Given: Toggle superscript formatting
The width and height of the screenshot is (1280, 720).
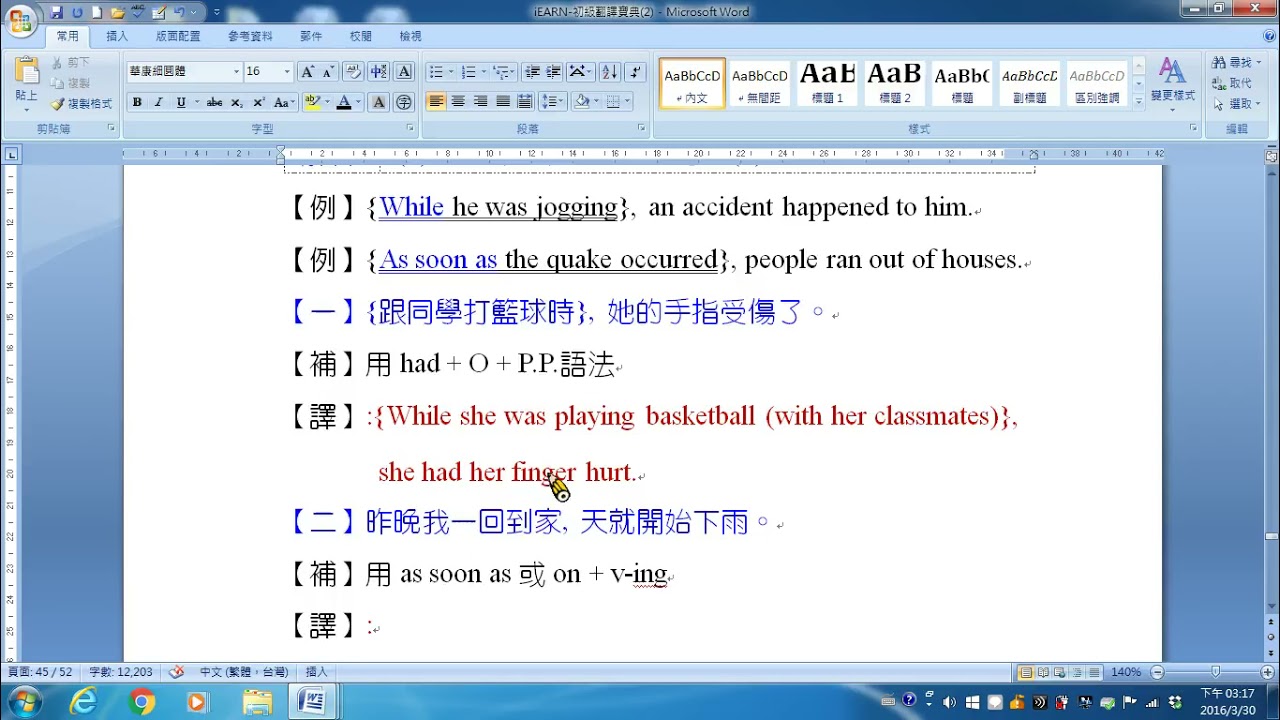Looking at the screenshot, I should click(x=259, y=102).
